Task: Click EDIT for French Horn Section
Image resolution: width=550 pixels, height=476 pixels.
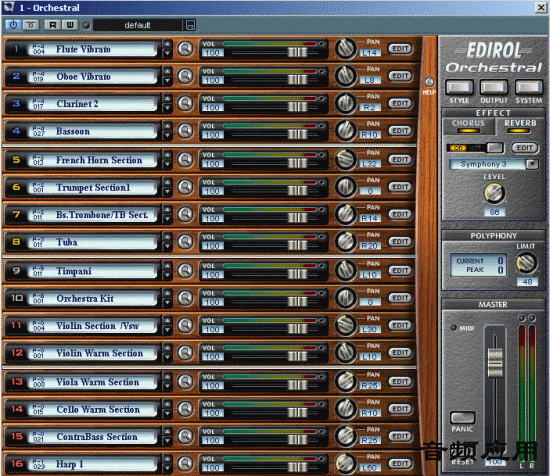Action: click(x=400, y=160)
